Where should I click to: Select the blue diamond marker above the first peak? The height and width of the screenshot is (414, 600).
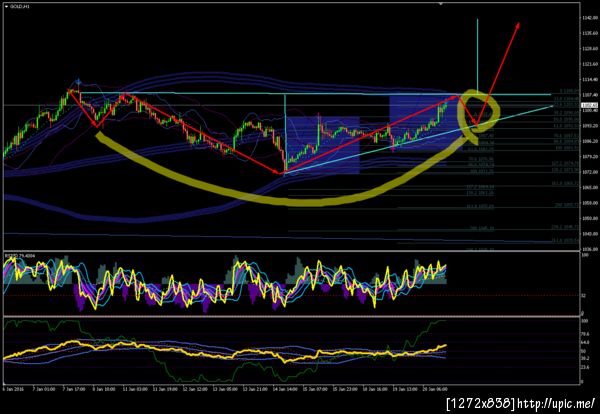[x=78, y=81]
